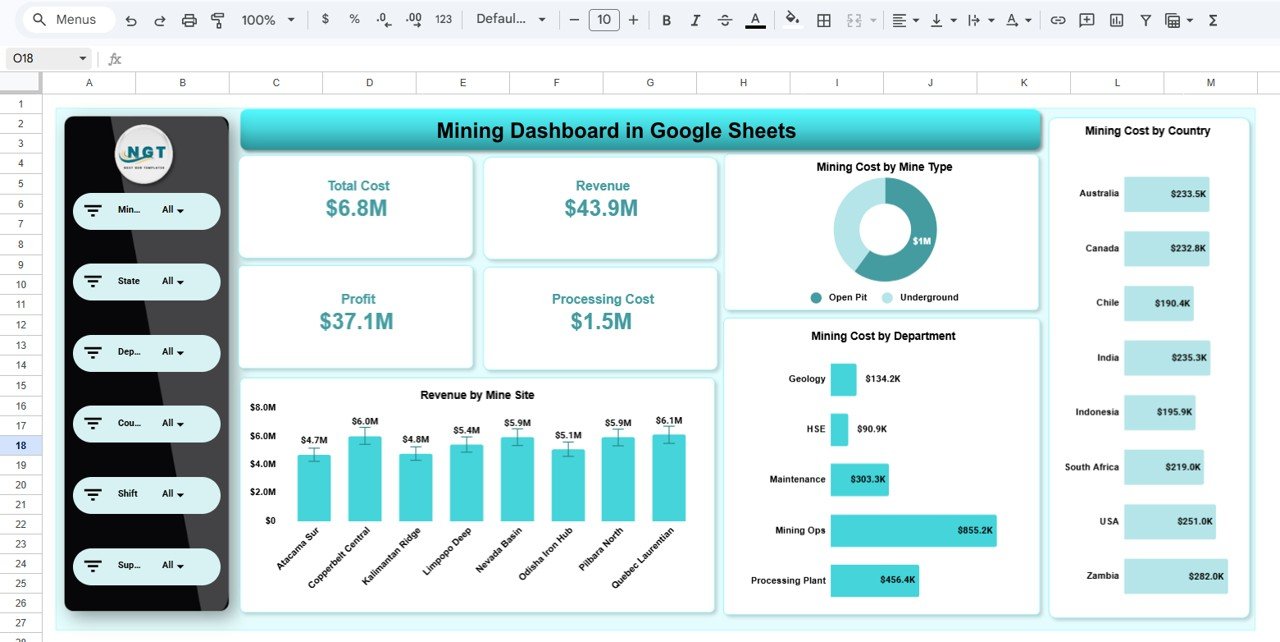Open the borders tool
The image size is (1280, 642).
click(823, 19)
